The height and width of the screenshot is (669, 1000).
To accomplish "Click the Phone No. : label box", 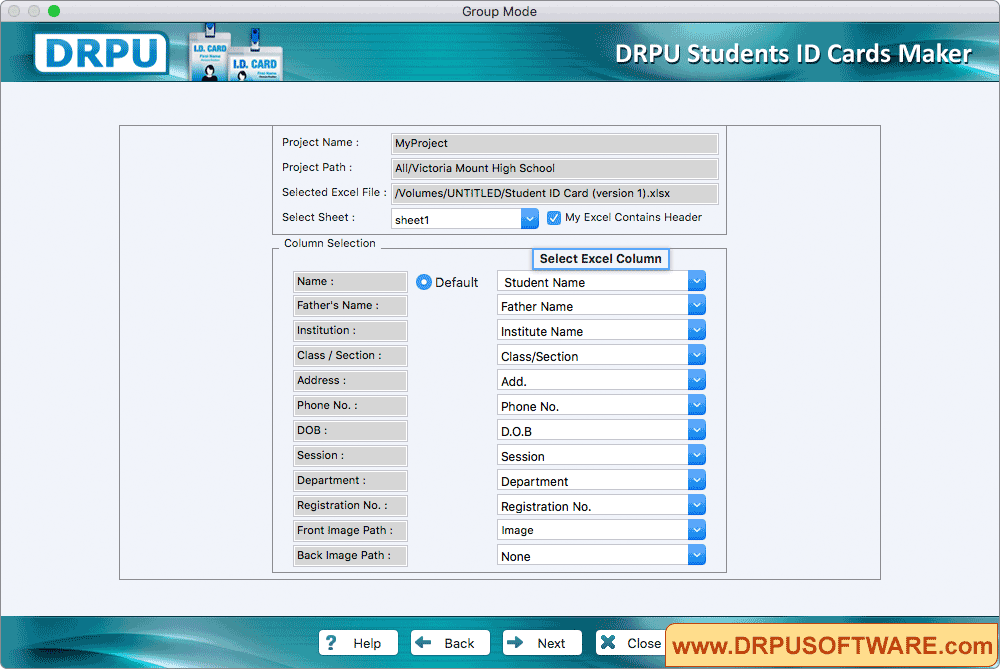I will tap(350, 405).
